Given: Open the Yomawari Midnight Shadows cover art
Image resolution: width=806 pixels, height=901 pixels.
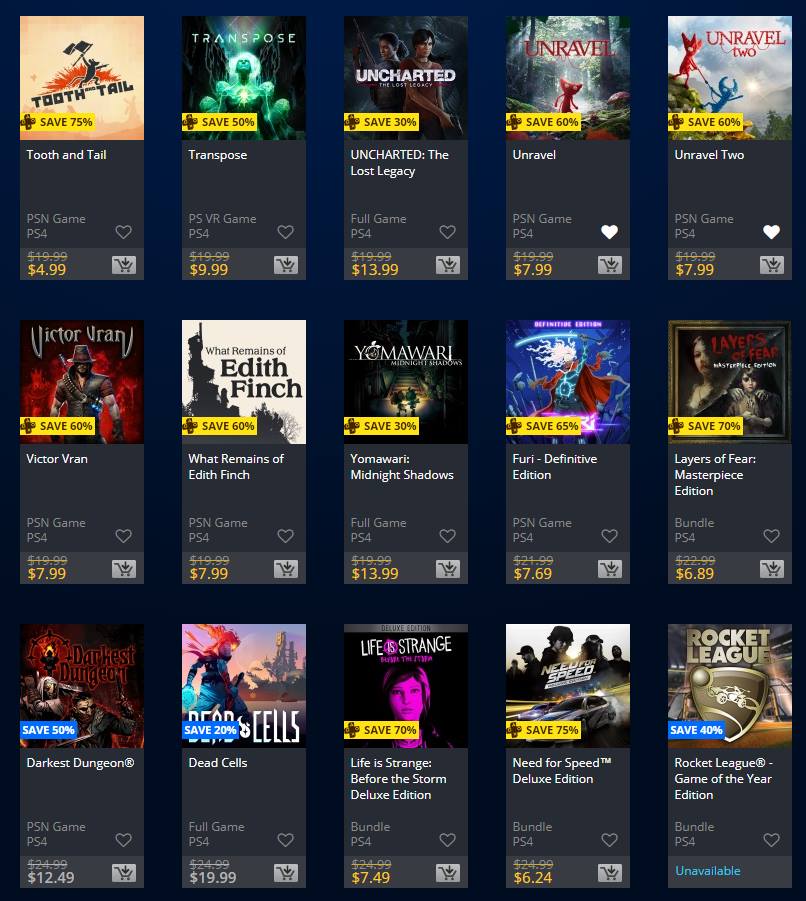Looking at the screenshot, I should point(406,382).
